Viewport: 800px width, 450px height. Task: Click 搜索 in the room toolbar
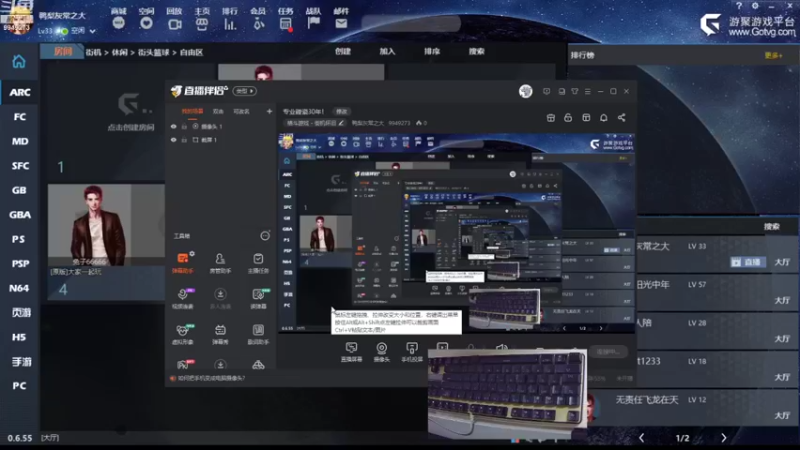point(477,52)
